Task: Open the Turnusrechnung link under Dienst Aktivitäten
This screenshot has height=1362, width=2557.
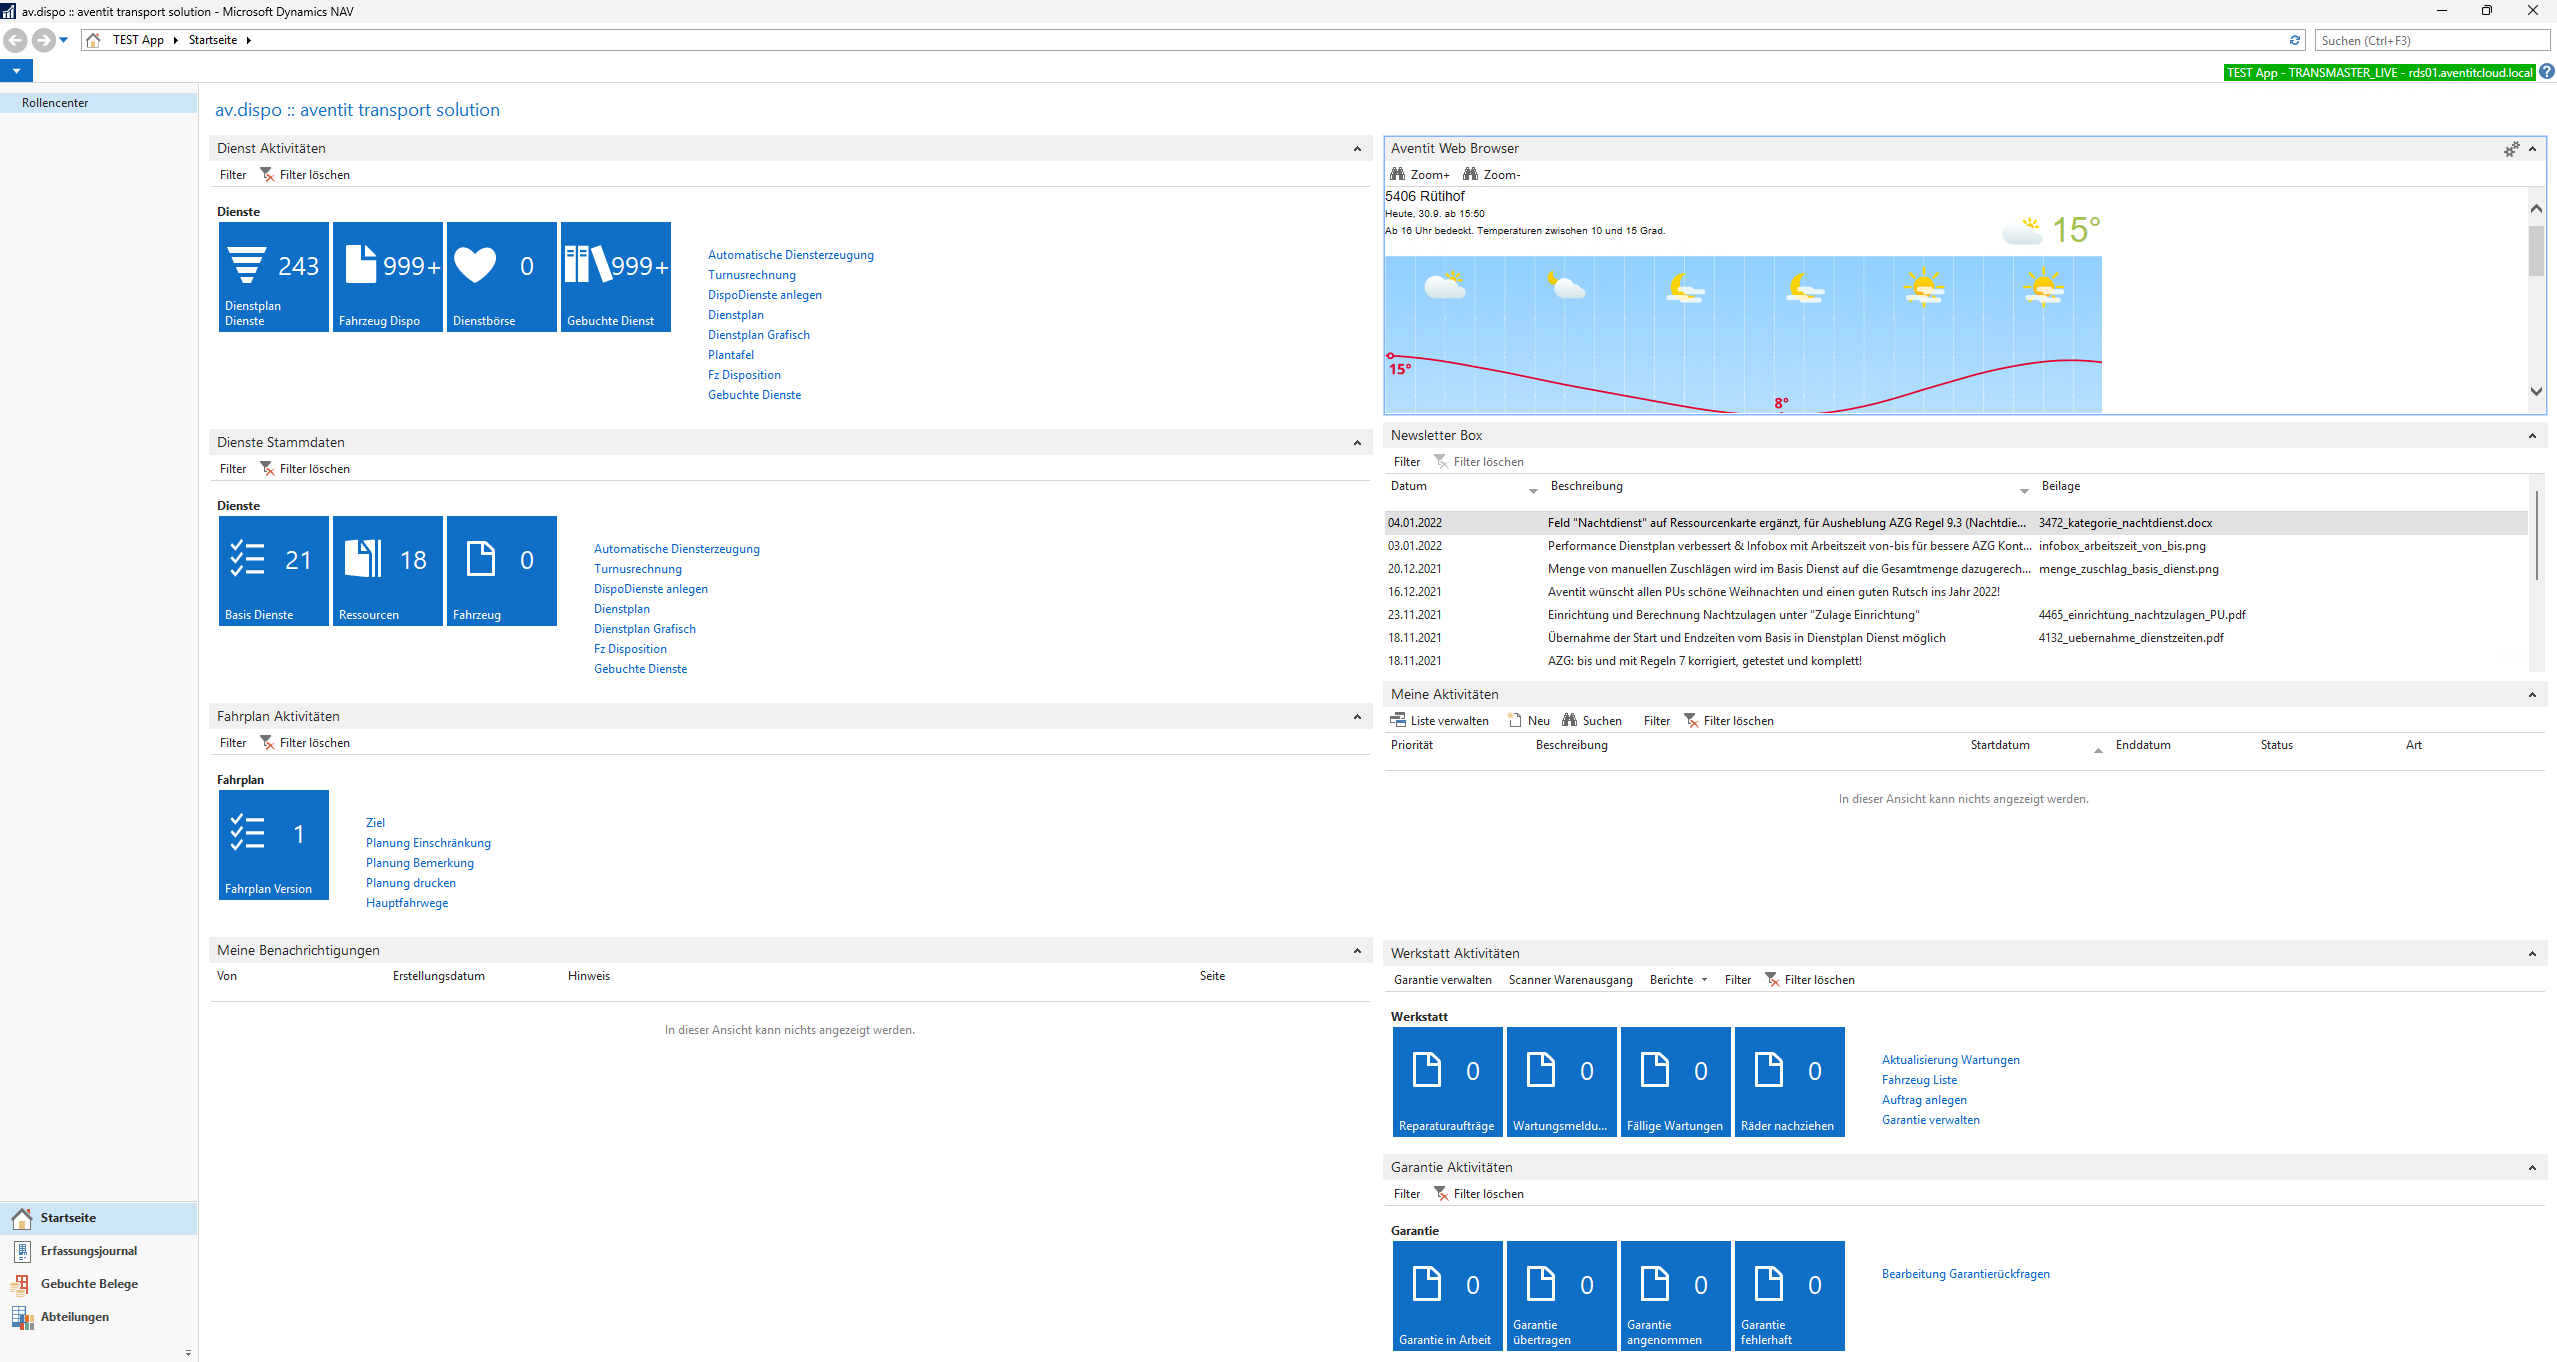Action: point(752,275)
